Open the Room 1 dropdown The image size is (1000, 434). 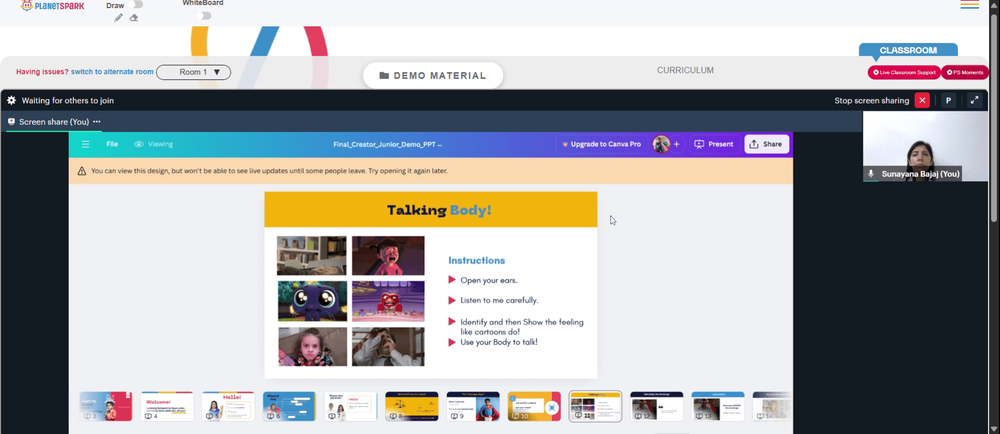click(193, 72)
